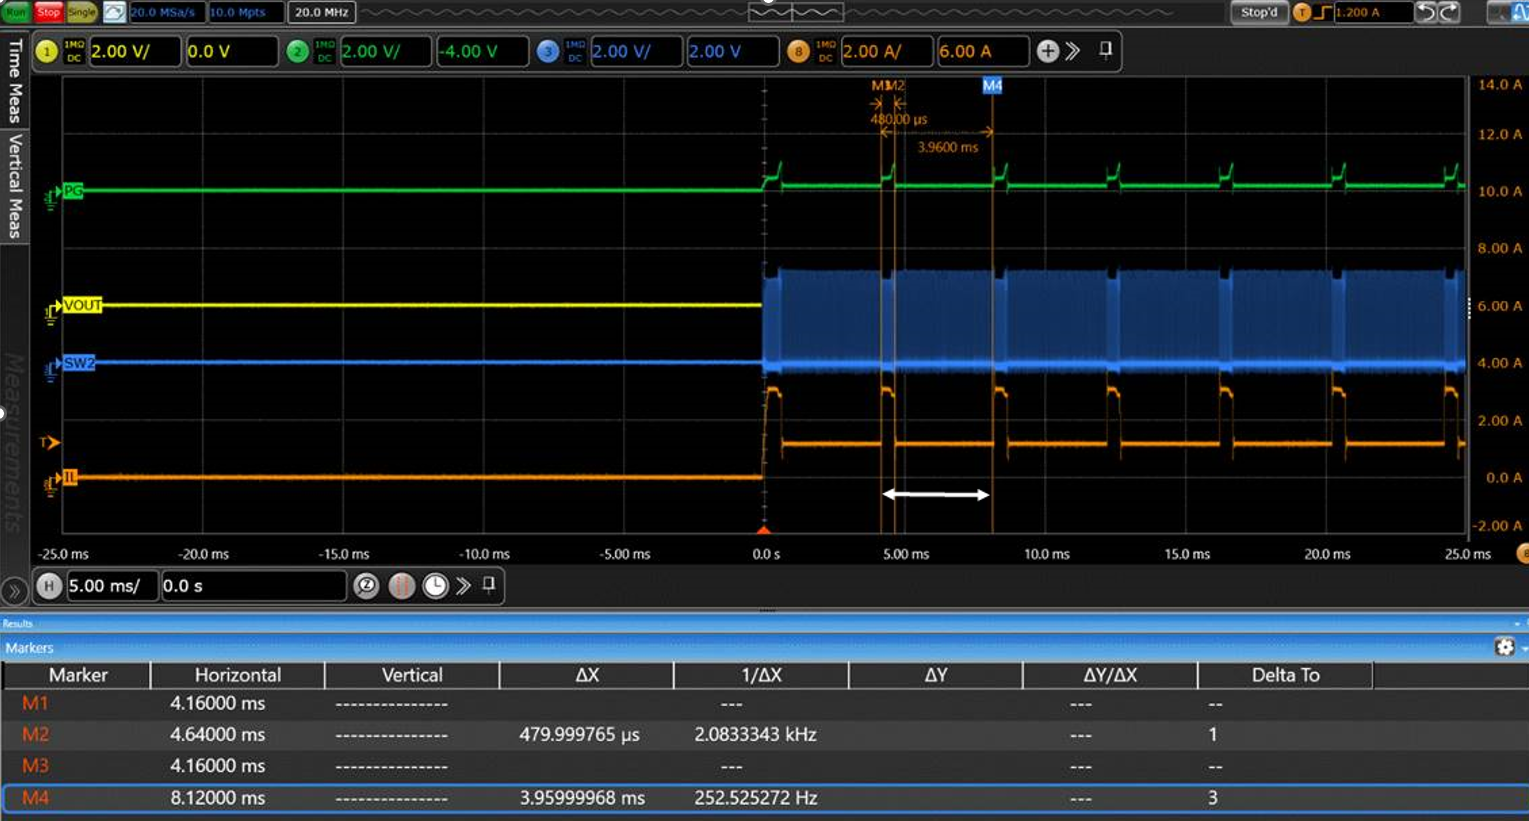
Task: Select the M3 marker row
Action: pos(764,766)
